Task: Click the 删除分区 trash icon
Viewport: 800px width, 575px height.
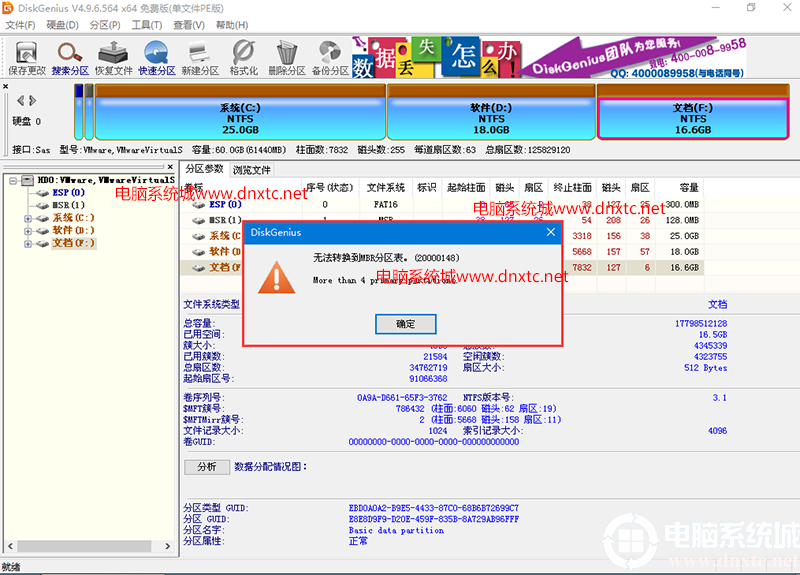Action: (287, 58)
